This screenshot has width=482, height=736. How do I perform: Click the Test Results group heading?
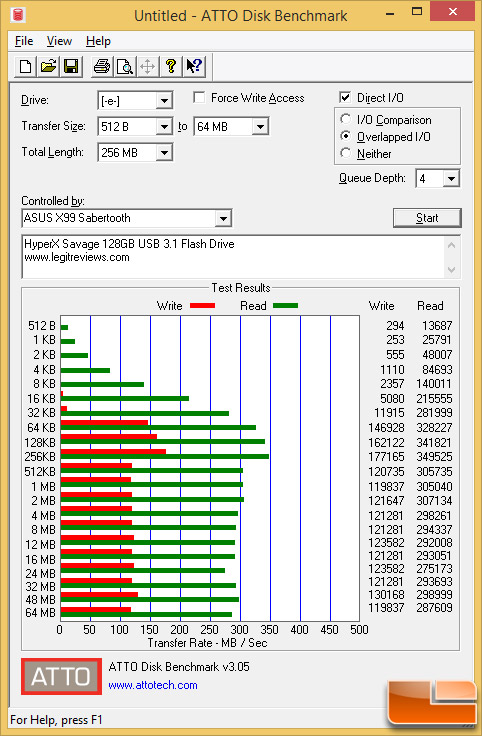(241, 288)
